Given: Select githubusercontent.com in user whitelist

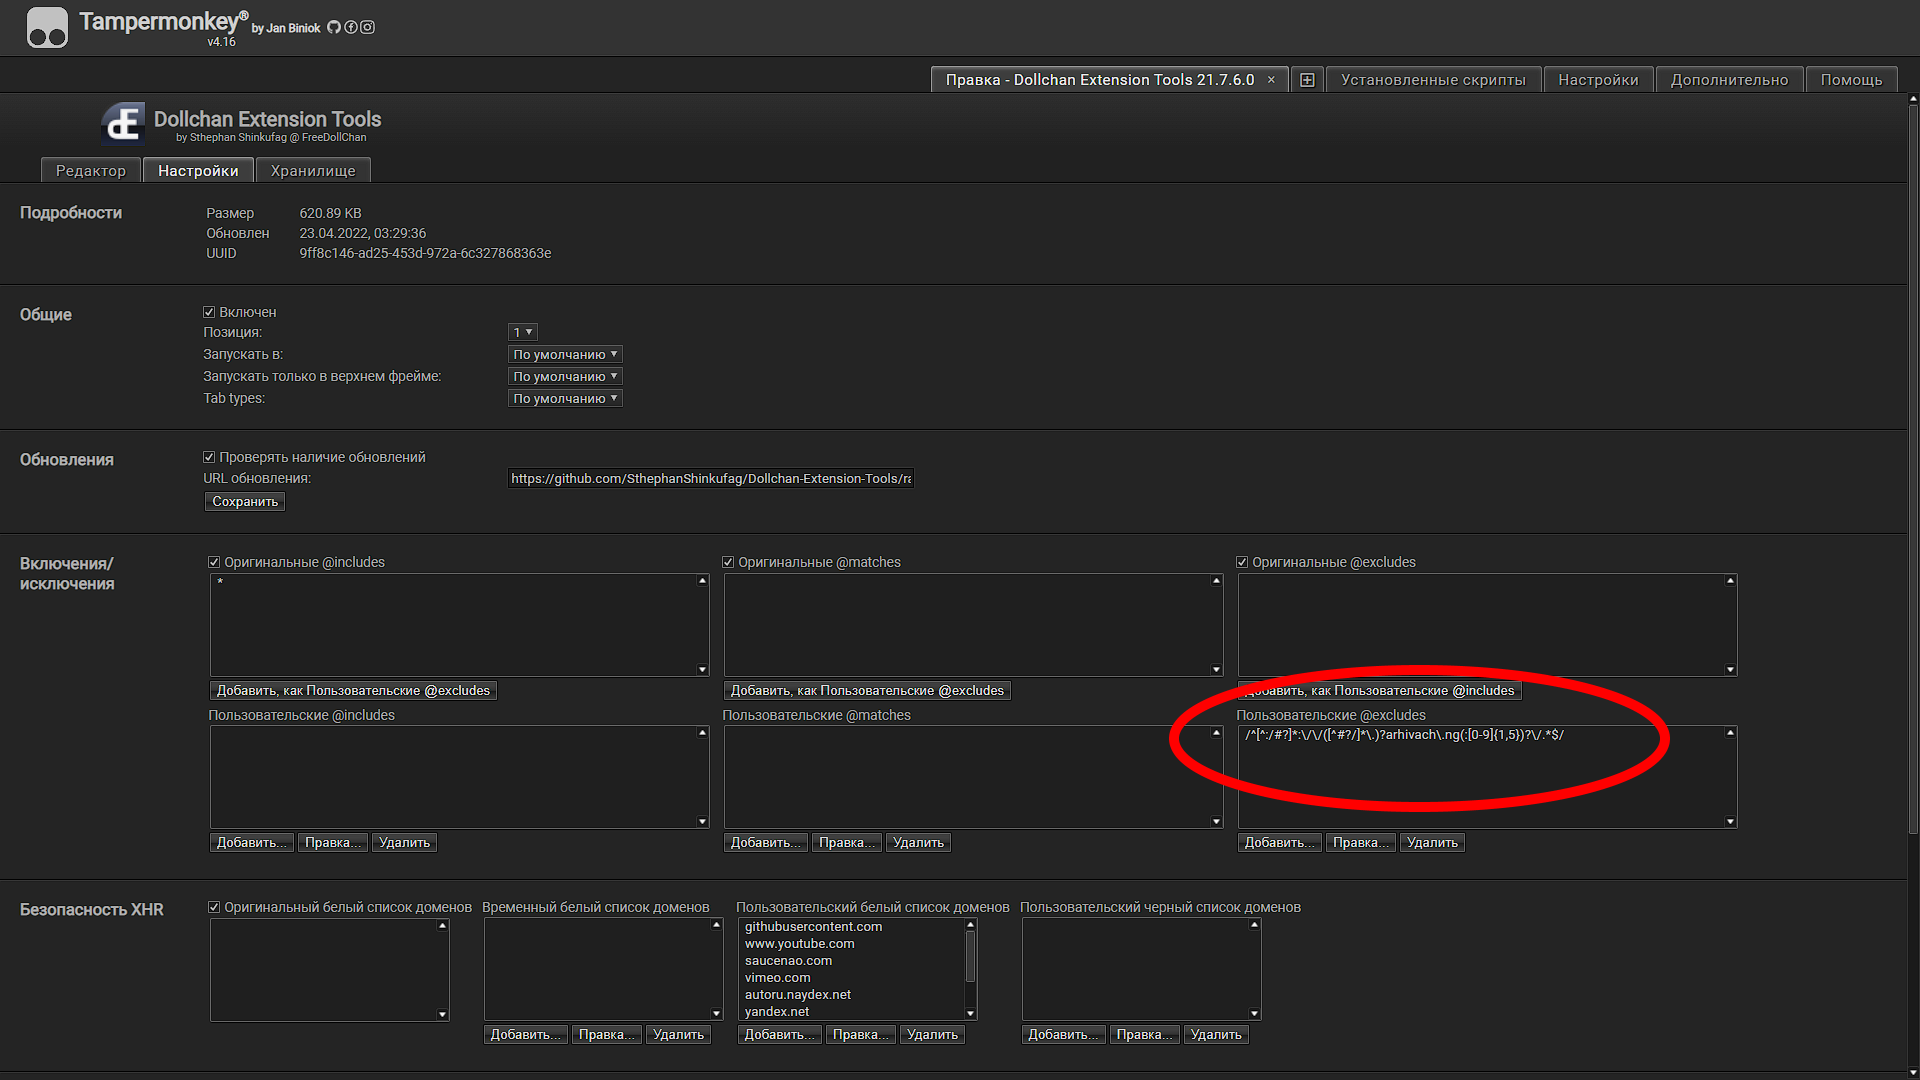Looking at the screenshot, I should coord(813,926).
